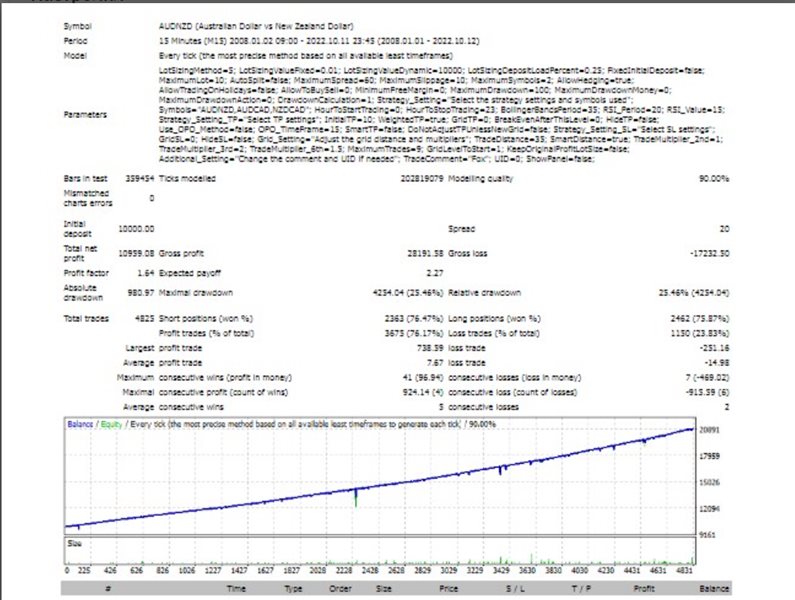795x600 pixels.
Task: Select the total trades value 4825
Action: point(144,319)
